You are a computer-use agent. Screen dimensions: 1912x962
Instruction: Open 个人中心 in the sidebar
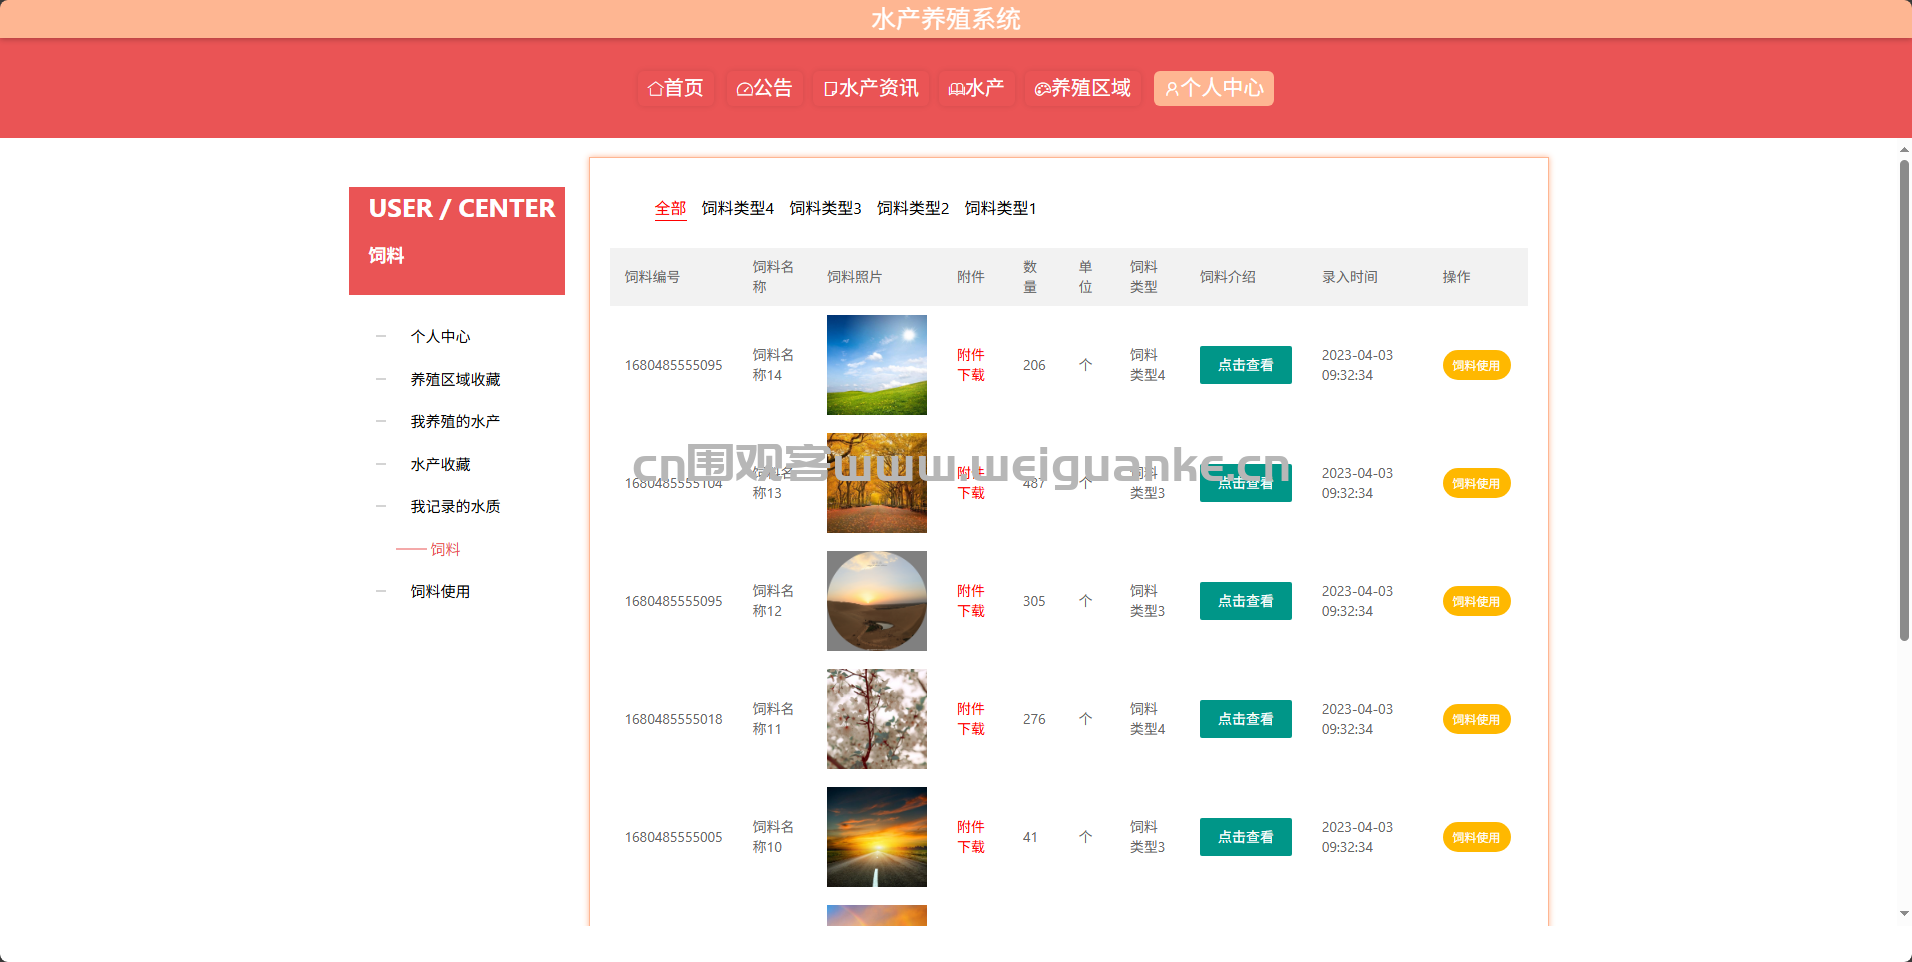[x=440, y=337]
